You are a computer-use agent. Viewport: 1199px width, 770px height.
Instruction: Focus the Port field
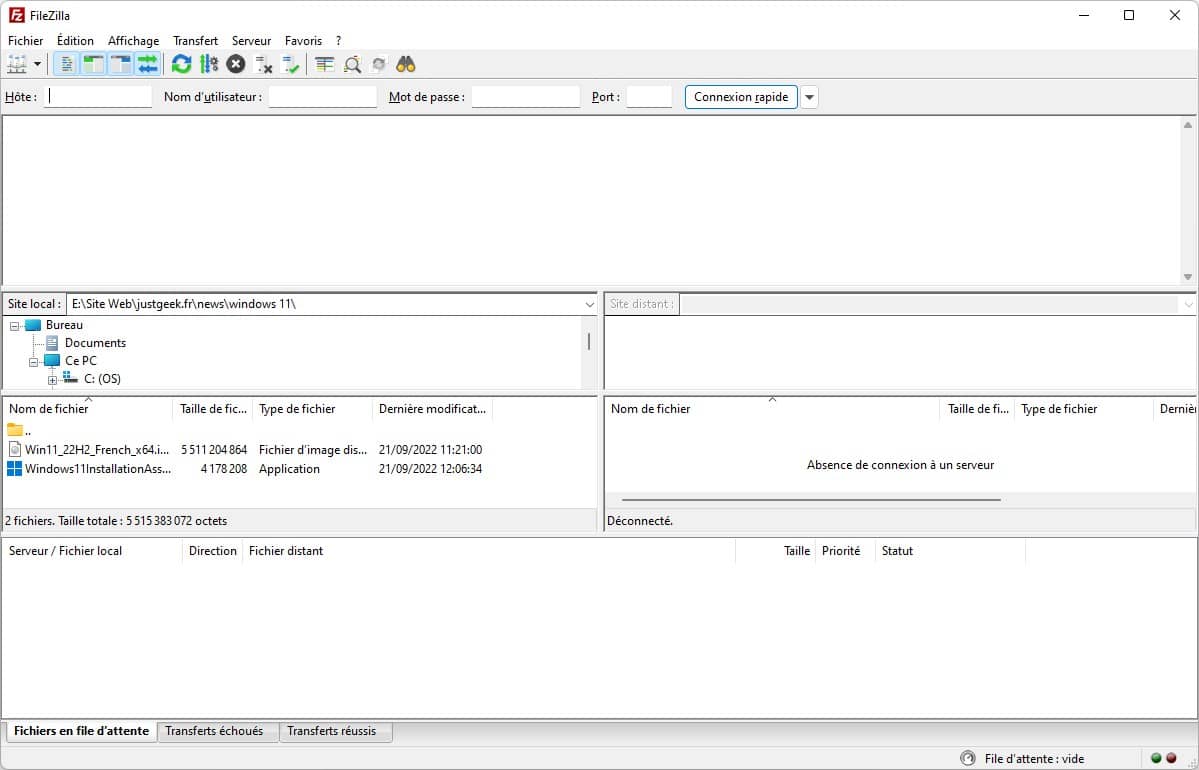649,96
